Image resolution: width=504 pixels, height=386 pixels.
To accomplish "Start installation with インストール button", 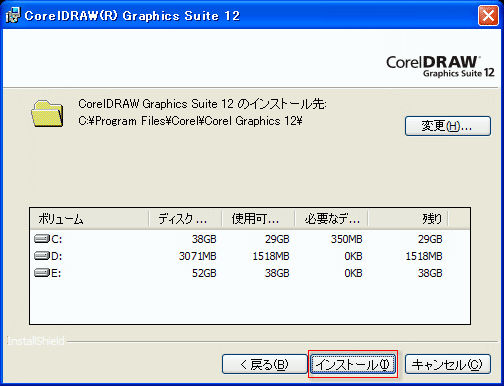I will (353, 364).
